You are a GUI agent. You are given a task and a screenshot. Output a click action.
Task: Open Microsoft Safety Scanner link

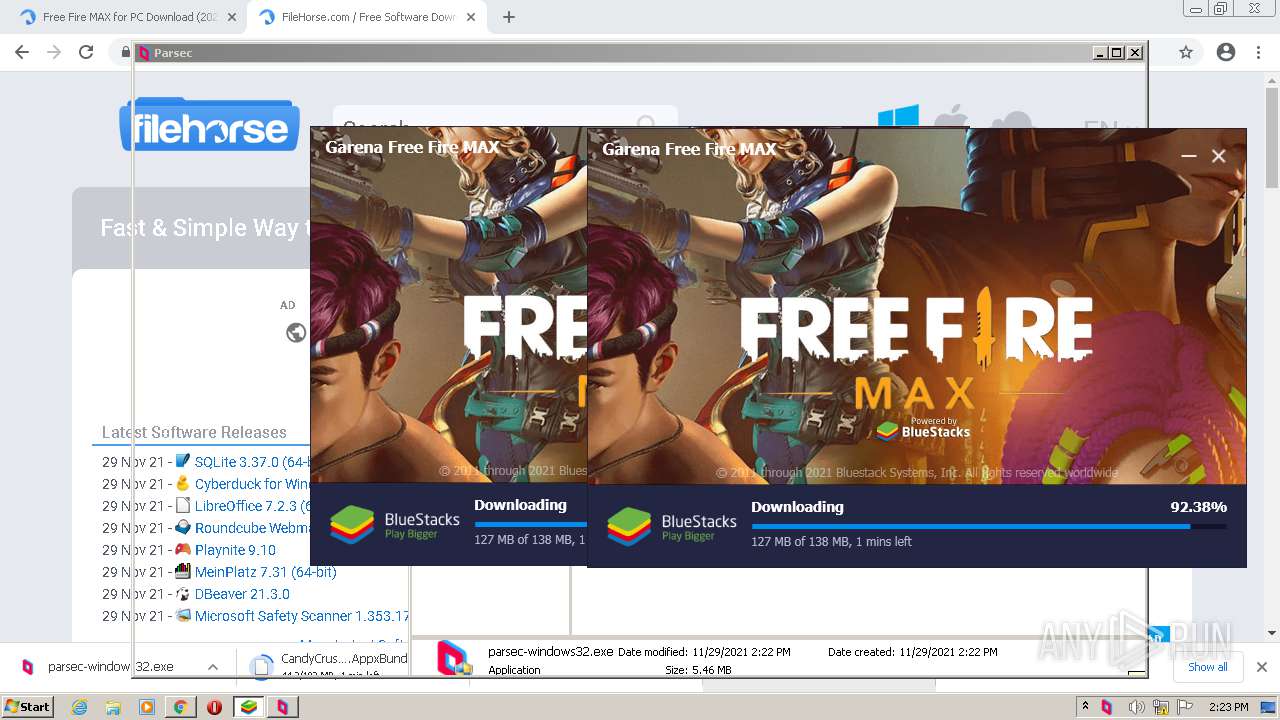click(x=301, y=616)
